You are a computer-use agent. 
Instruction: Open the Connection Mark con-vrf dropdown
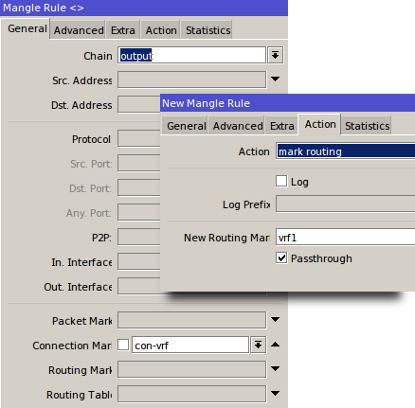pyautogui.click(x=258, y=345)
